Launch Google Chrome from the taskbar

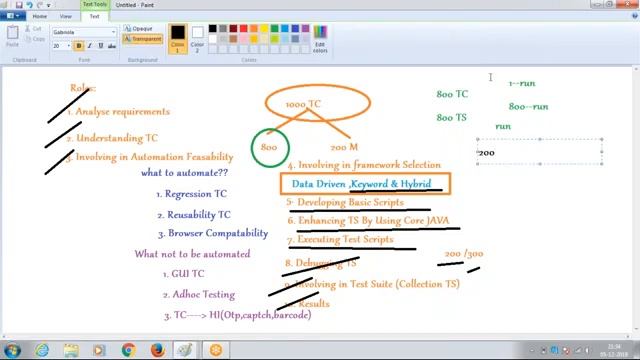click(129, 350)
